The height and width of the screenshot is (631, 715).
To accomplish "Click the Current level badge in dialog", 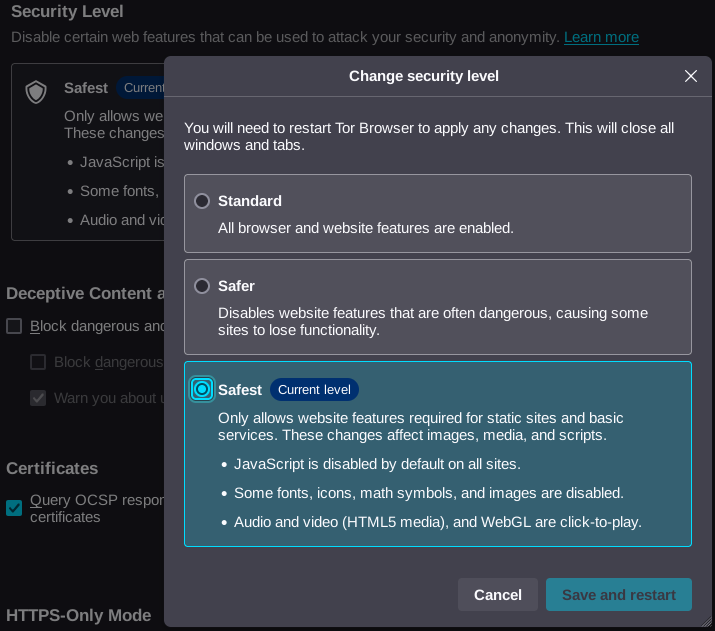I will [314, 389].
